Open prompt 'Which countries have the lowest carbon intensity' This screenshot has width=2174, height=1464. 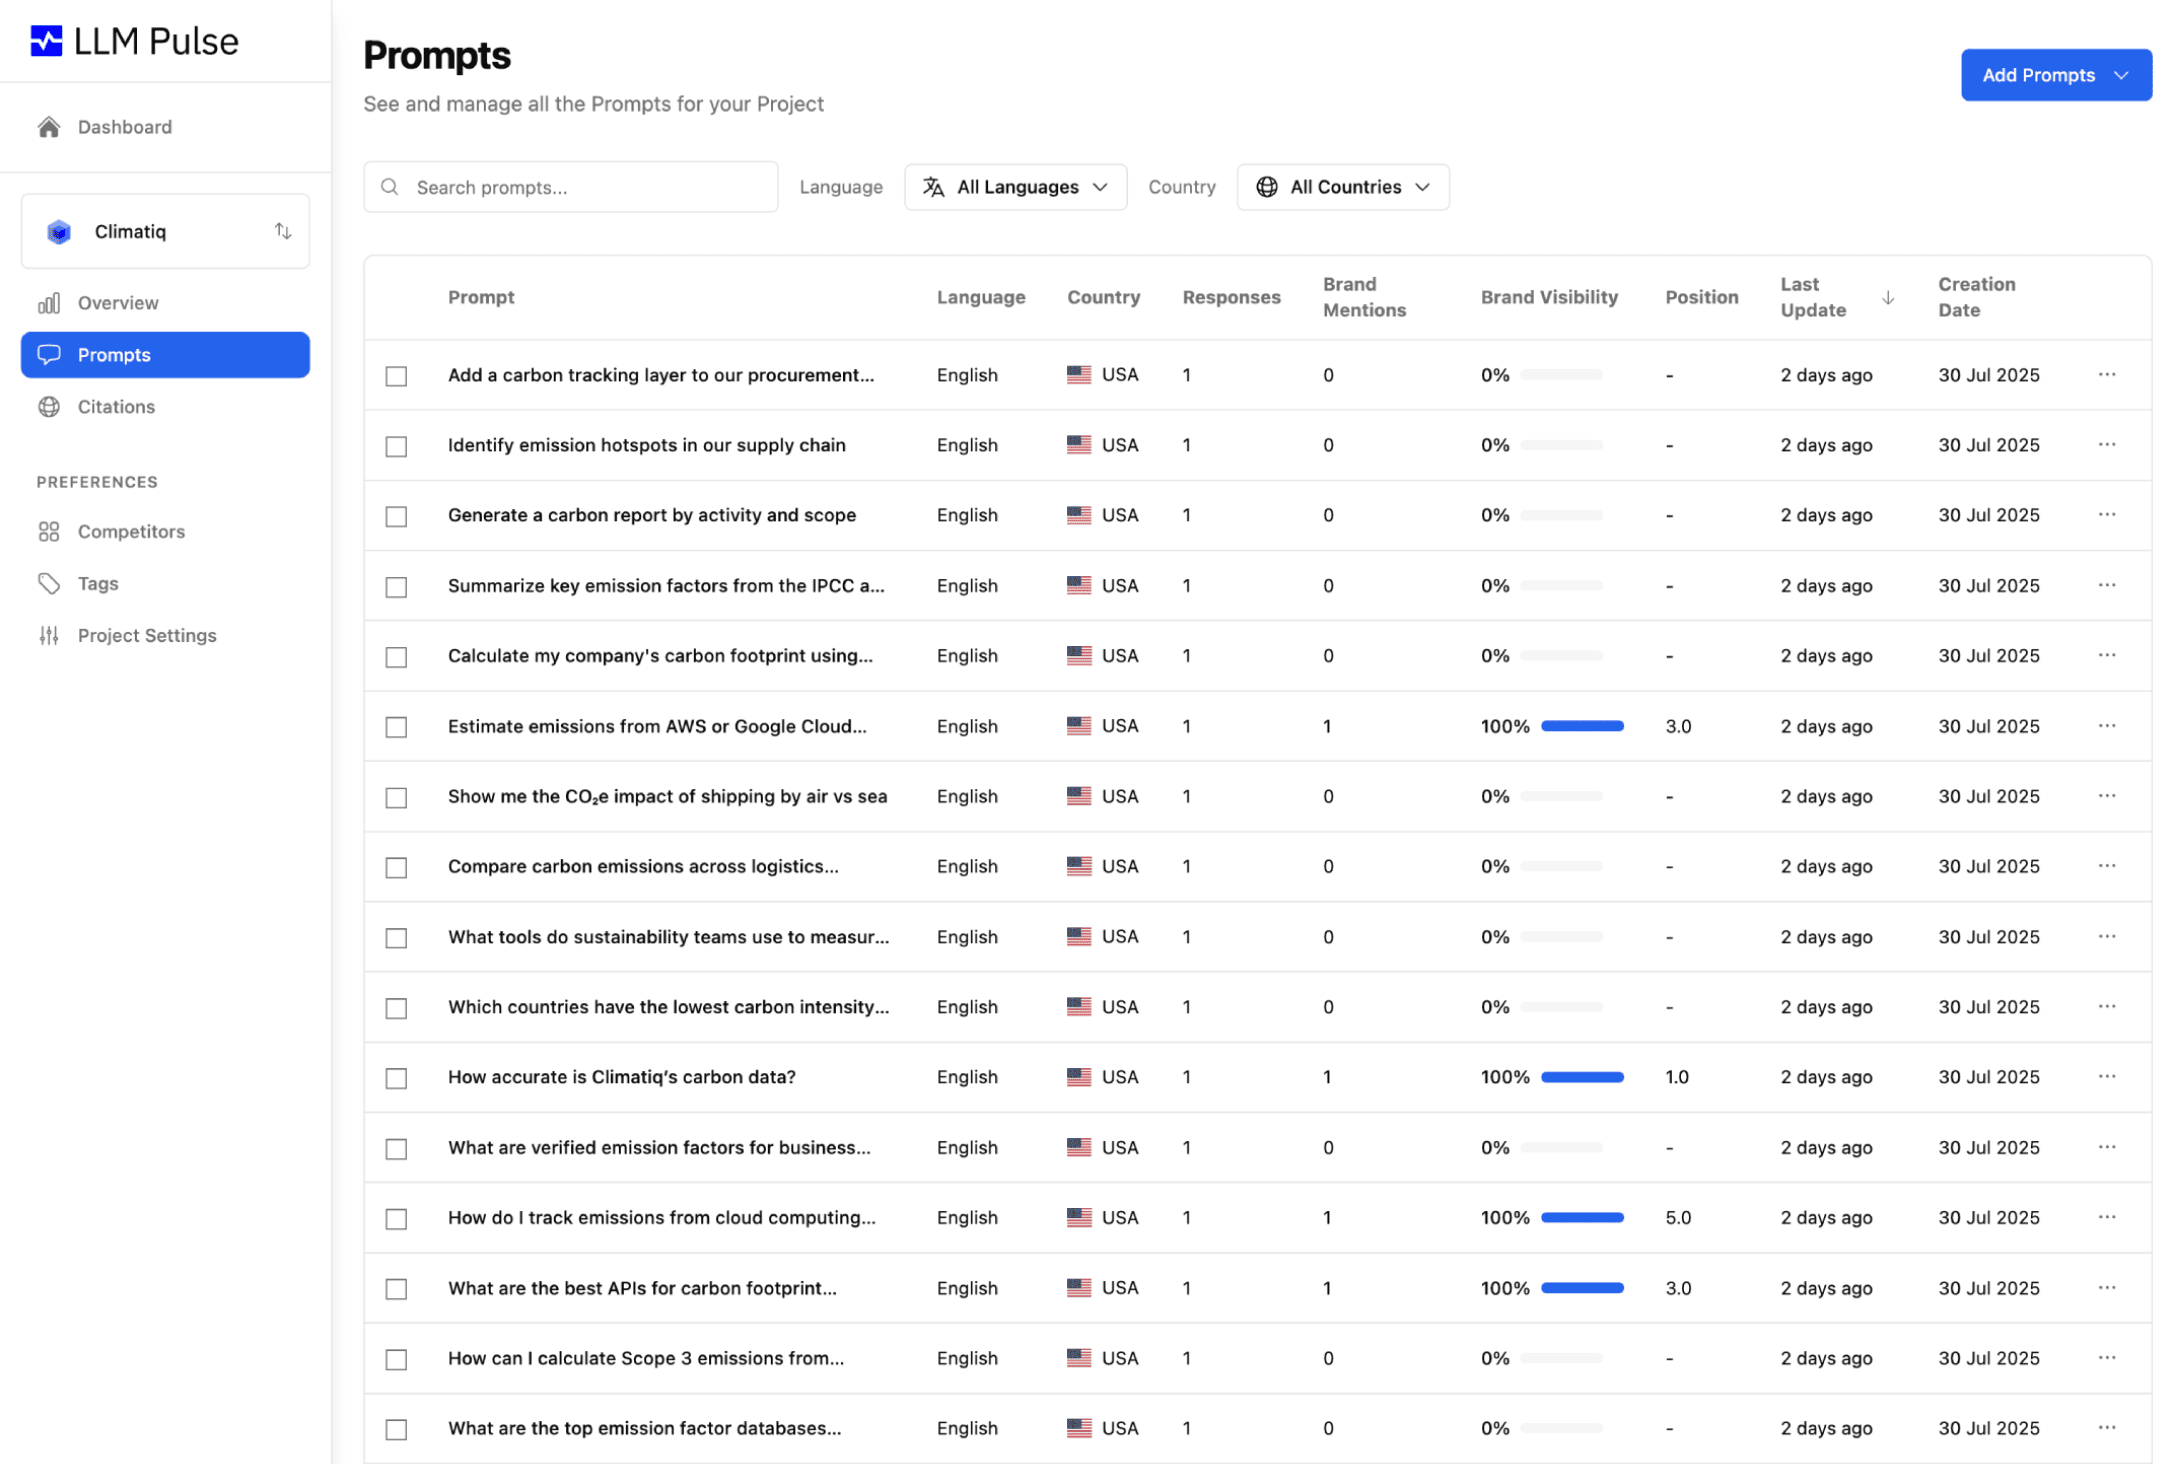(x=668, y=1007)
